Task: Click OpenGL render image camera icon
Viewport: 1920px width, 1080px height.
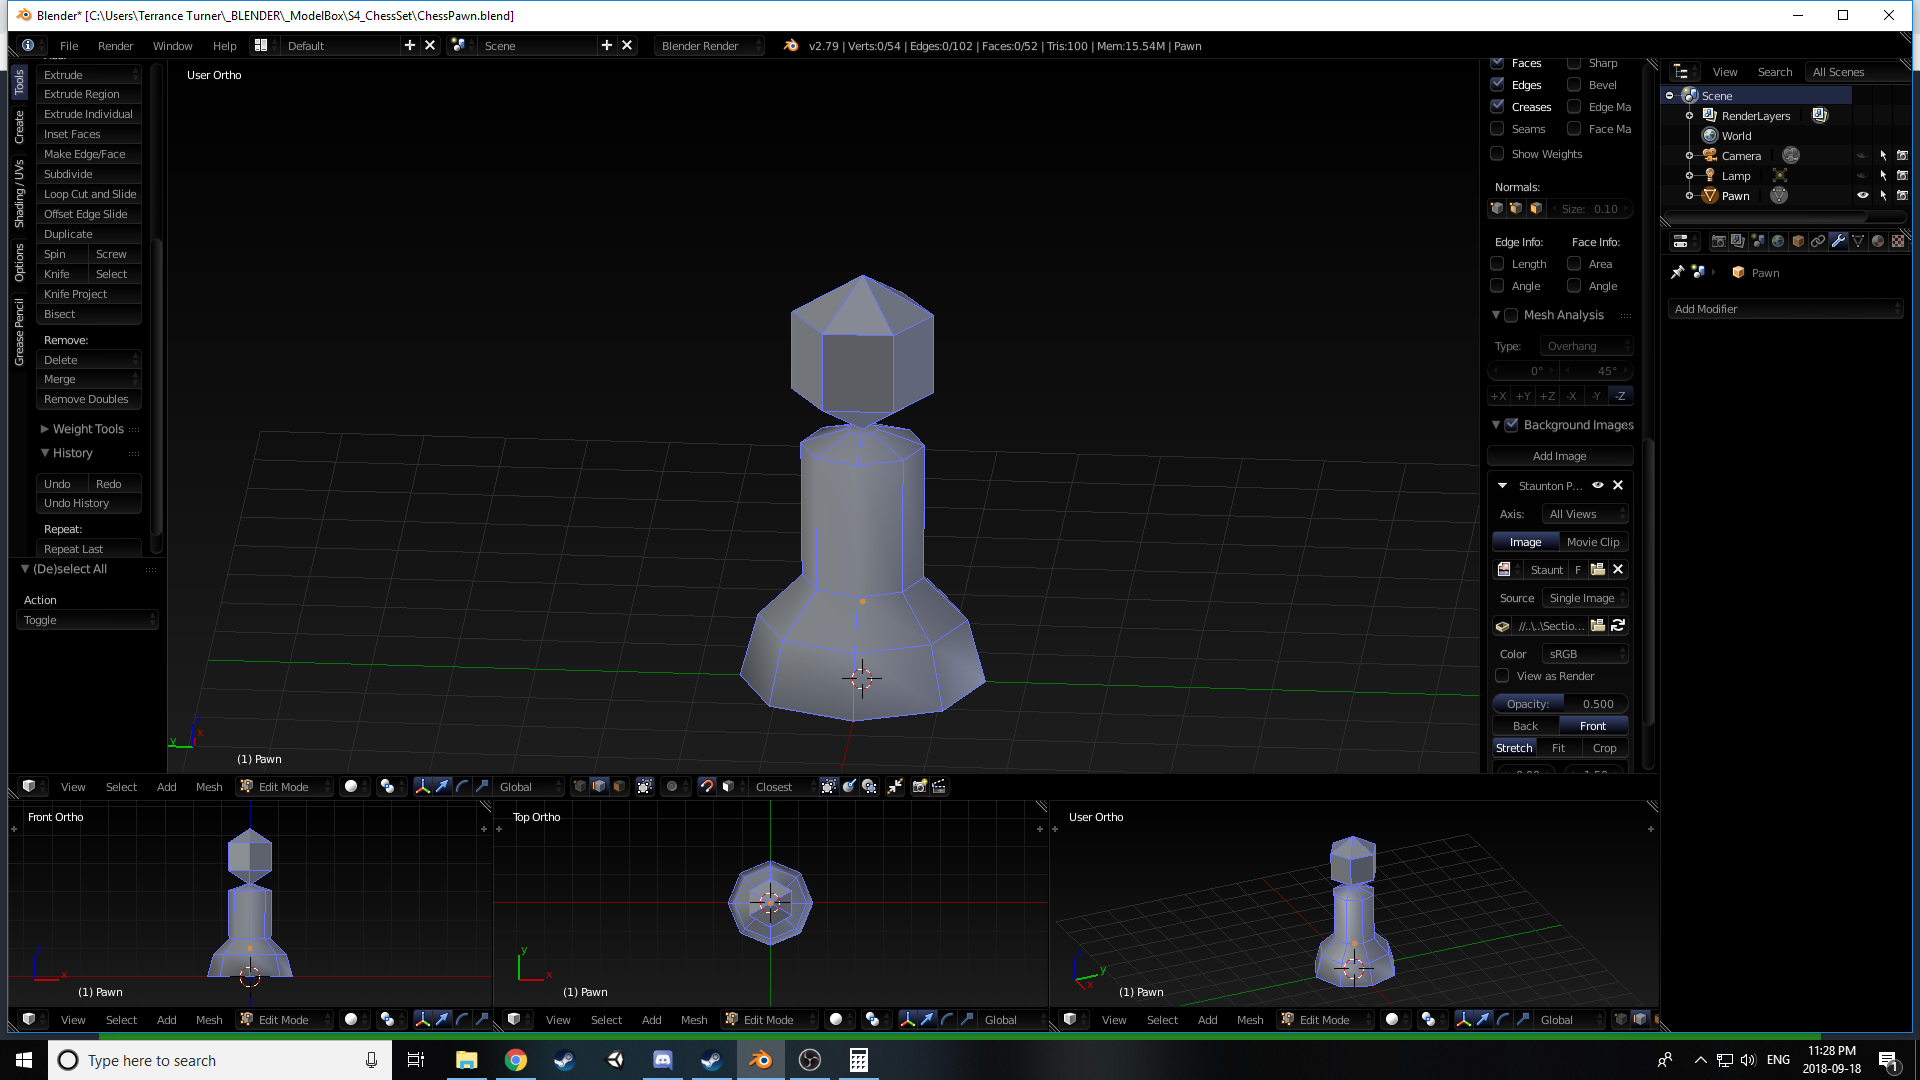Action: tap(919, 787)
